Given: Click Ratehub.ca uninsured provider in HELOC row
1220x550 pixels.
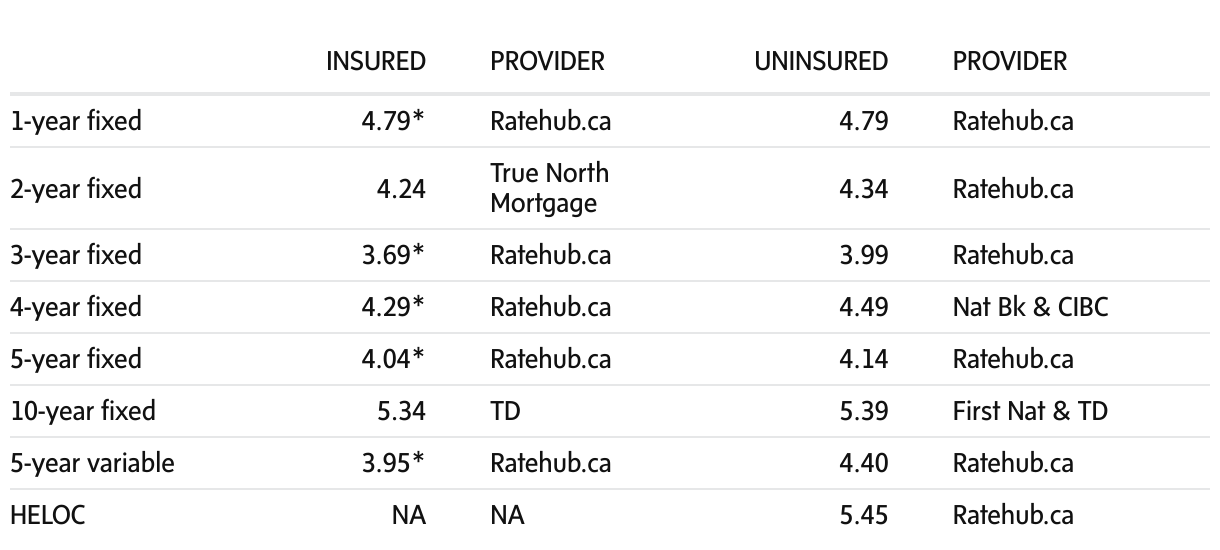Looking at the screenshot, I should coord(1013,516).
